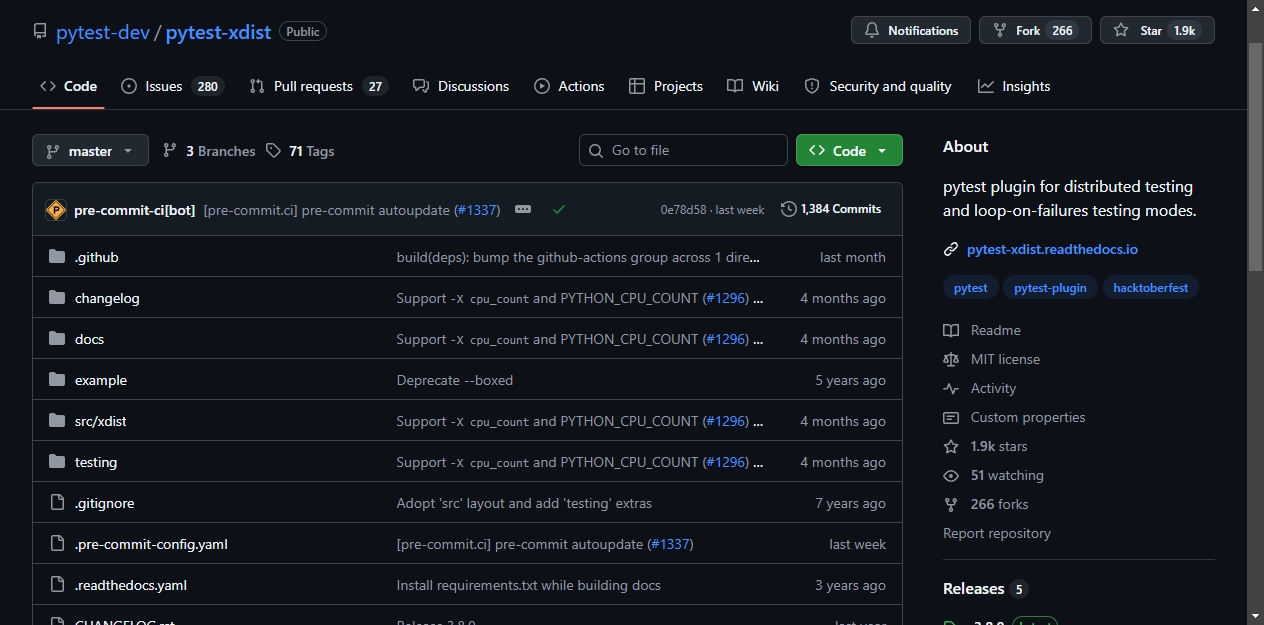Click the src/xdist folder icon
Screen dimensions: 1264x625
pos(56,421)
